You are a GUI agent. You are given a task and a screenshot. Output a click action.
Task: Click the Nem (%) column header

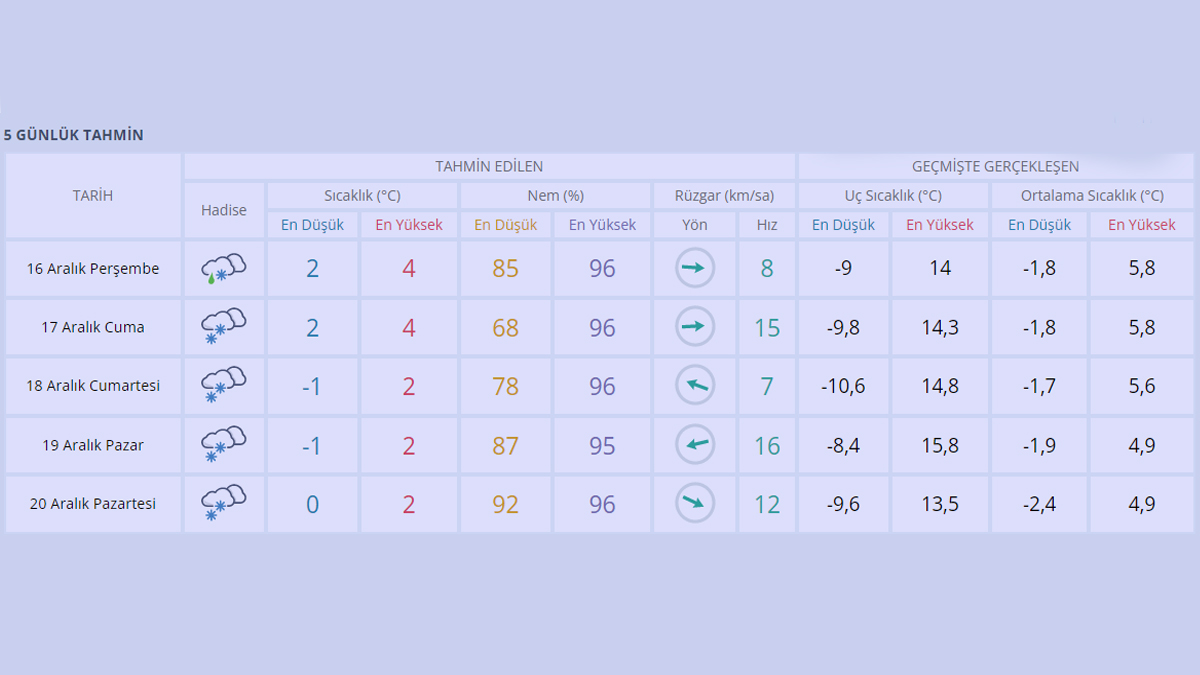click(x=555, y=196)
